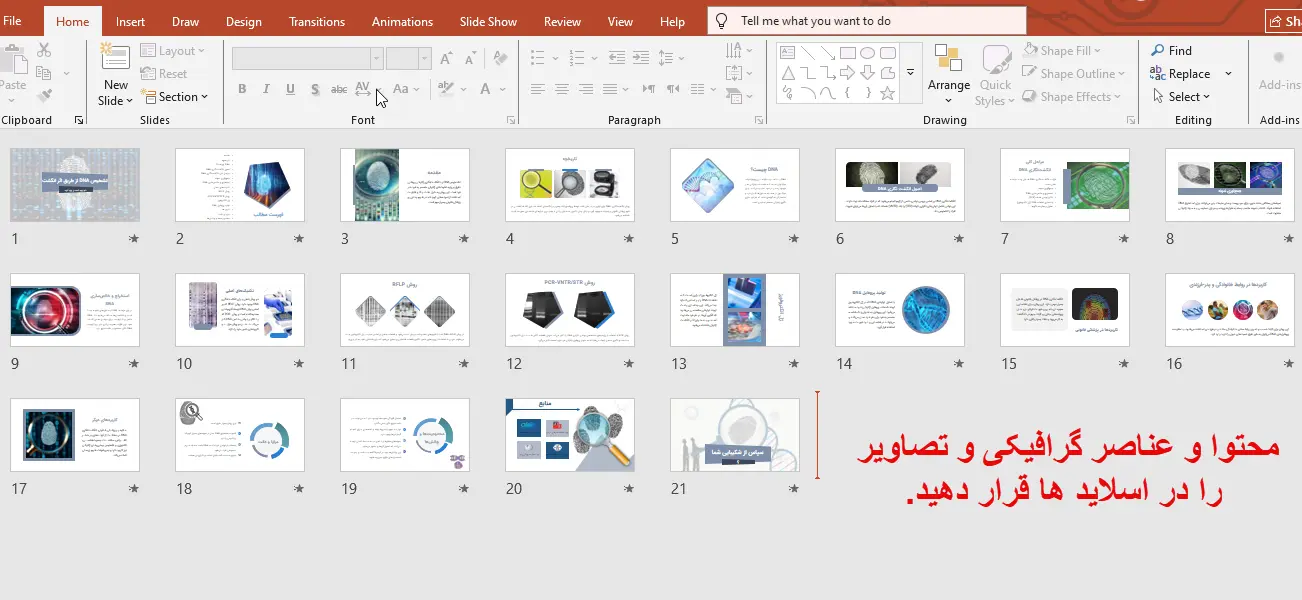
Task: Open the Font dialog launcher
Action: tap(511, 120)
